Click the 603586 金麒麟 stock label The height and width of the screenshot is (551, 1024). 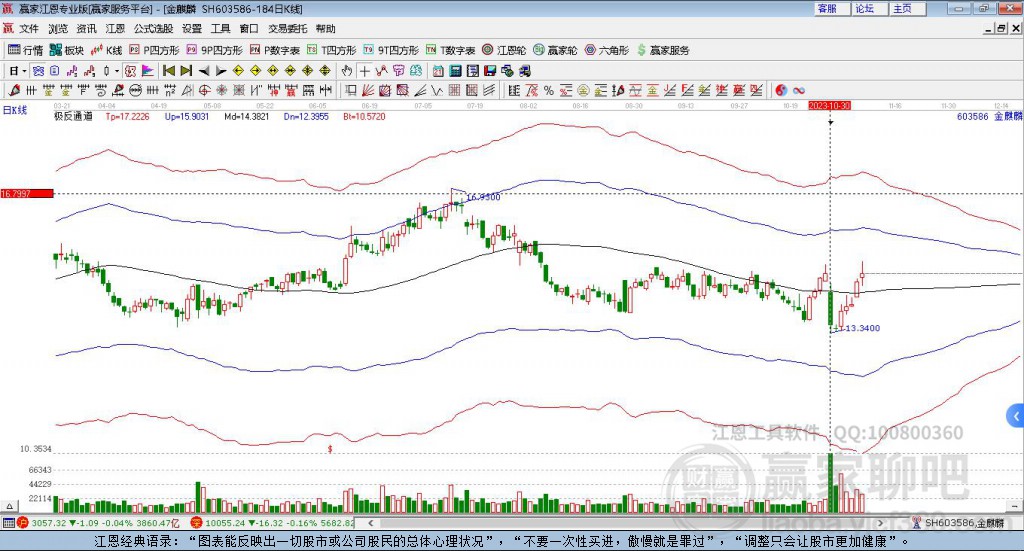pos(989,116)
